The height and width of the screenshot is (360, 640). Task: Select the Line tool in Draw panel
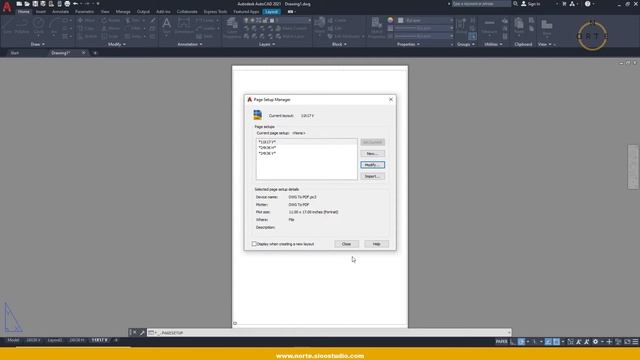pyautogui.click(x=8, y=25)
